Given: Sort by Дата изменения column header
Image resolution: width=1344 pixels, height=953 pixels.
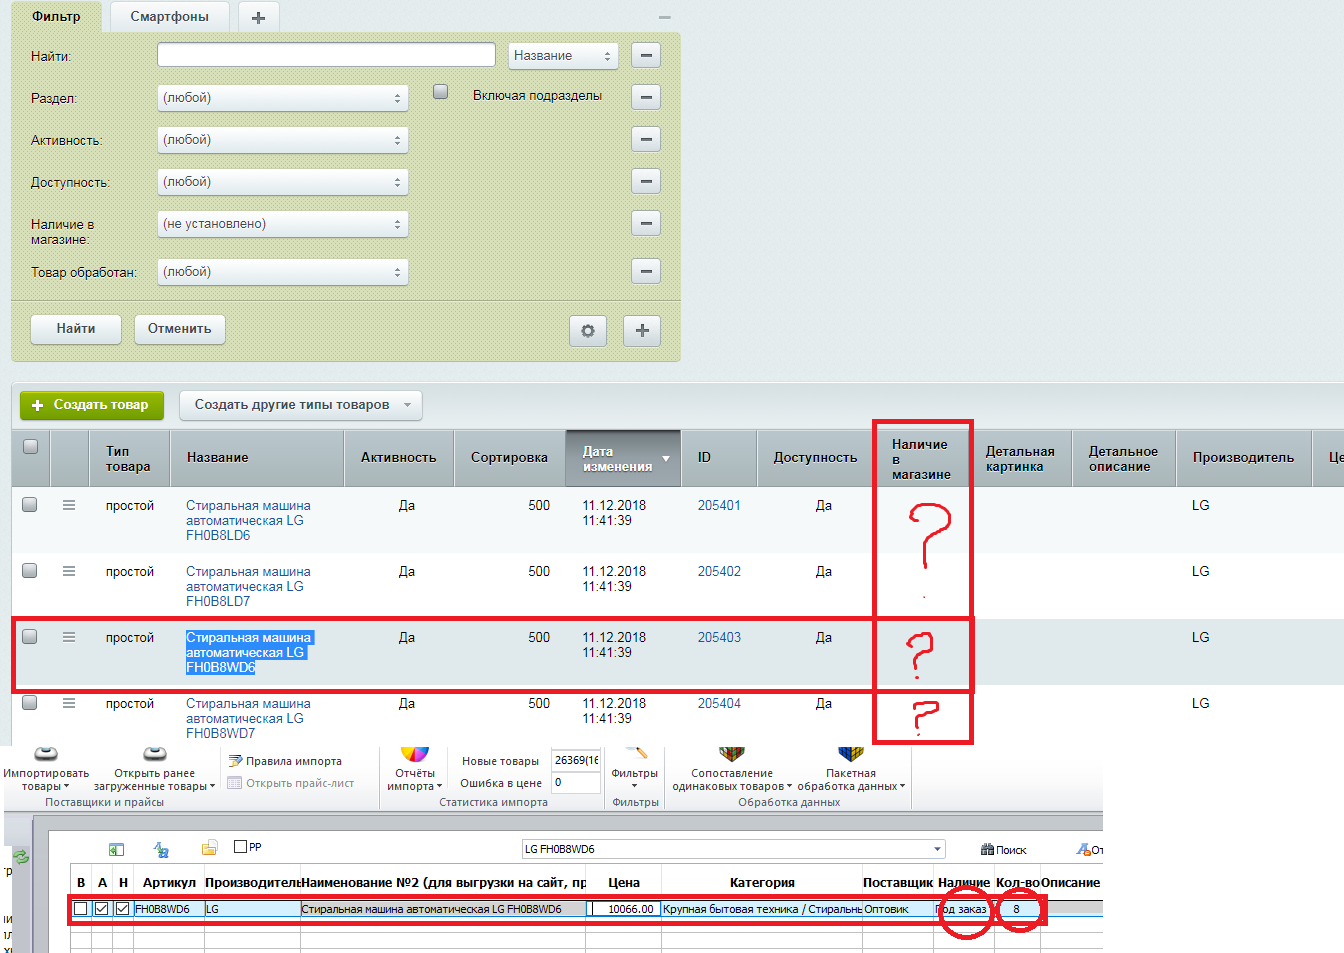Looking at the screenshot, I should pos(623,458).
